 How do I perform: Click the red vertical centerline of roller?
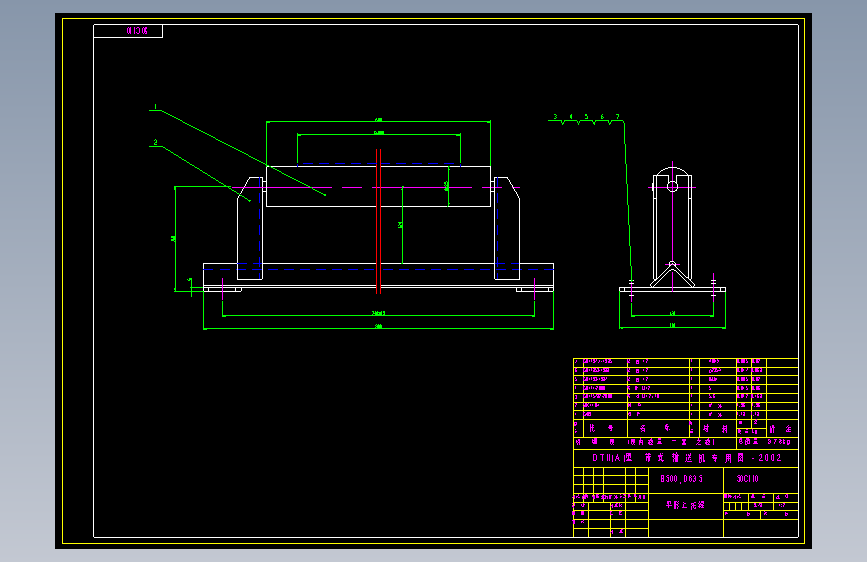[x=379, y=221]
